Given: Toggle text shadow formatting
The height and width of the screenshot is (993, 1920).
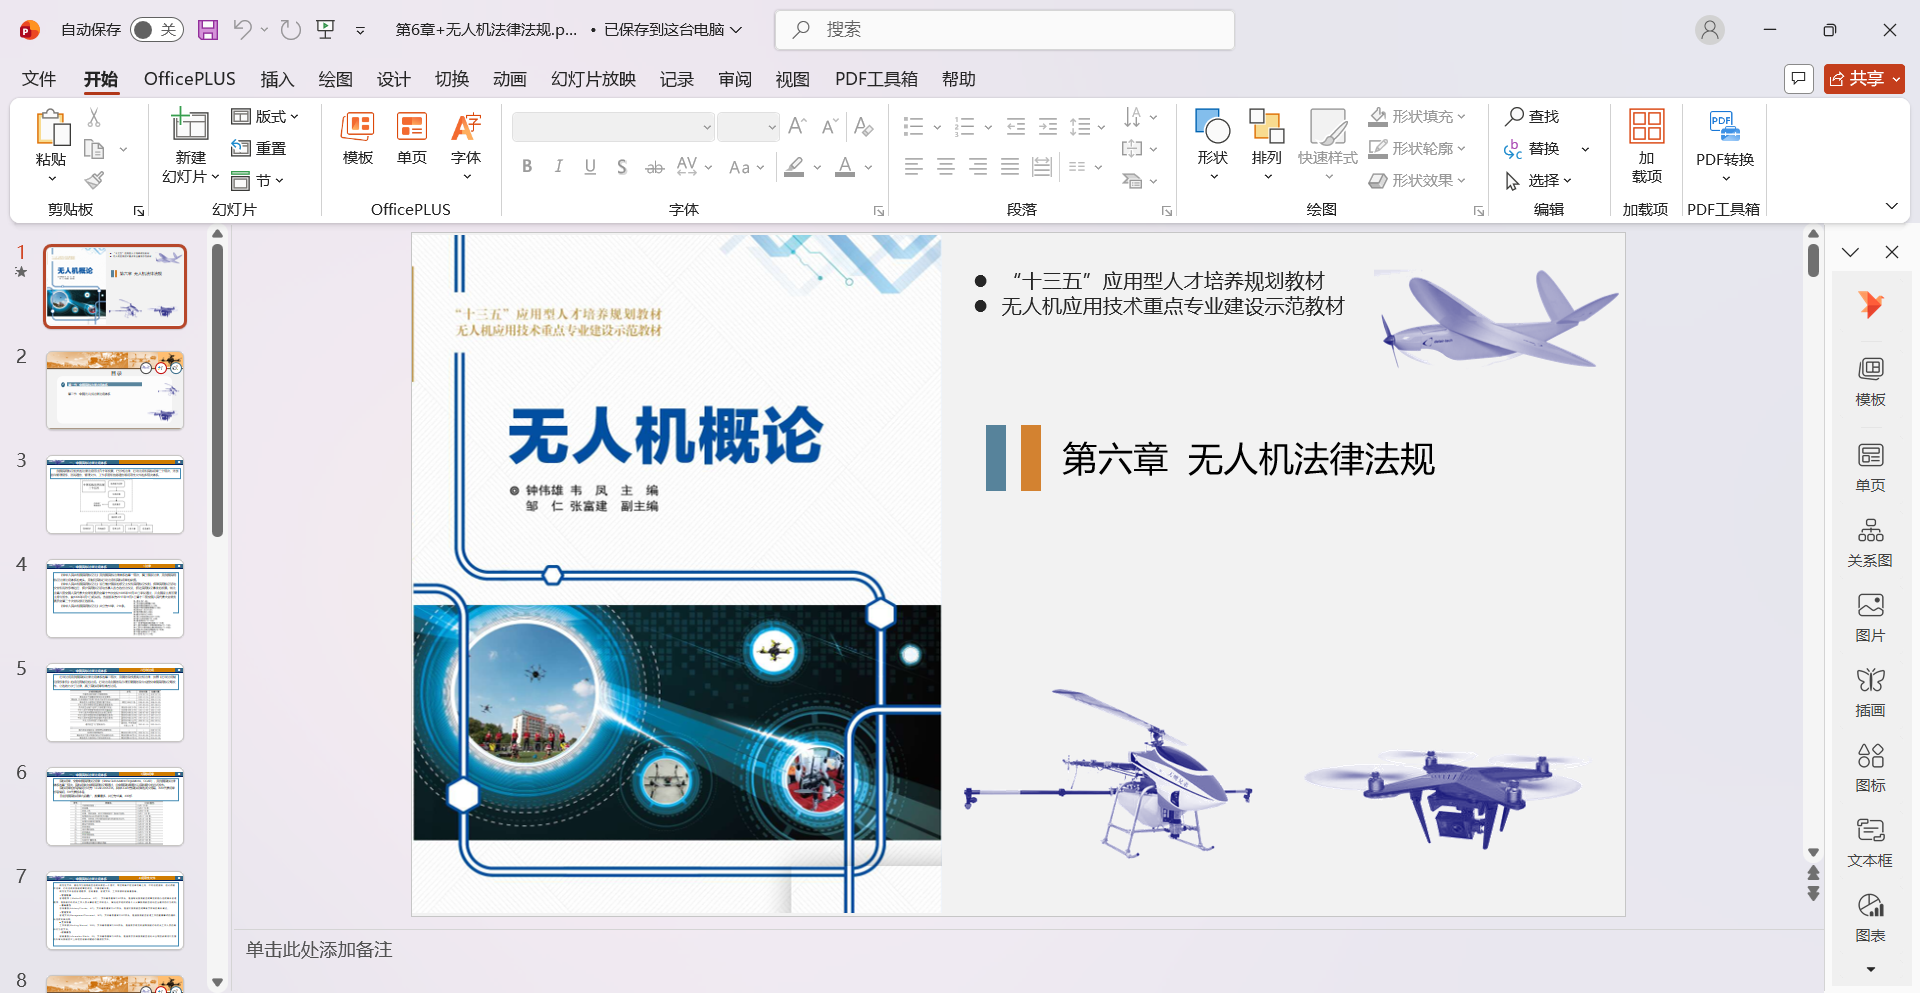Looking at the screenshot, I should click(x=622, y=167).
